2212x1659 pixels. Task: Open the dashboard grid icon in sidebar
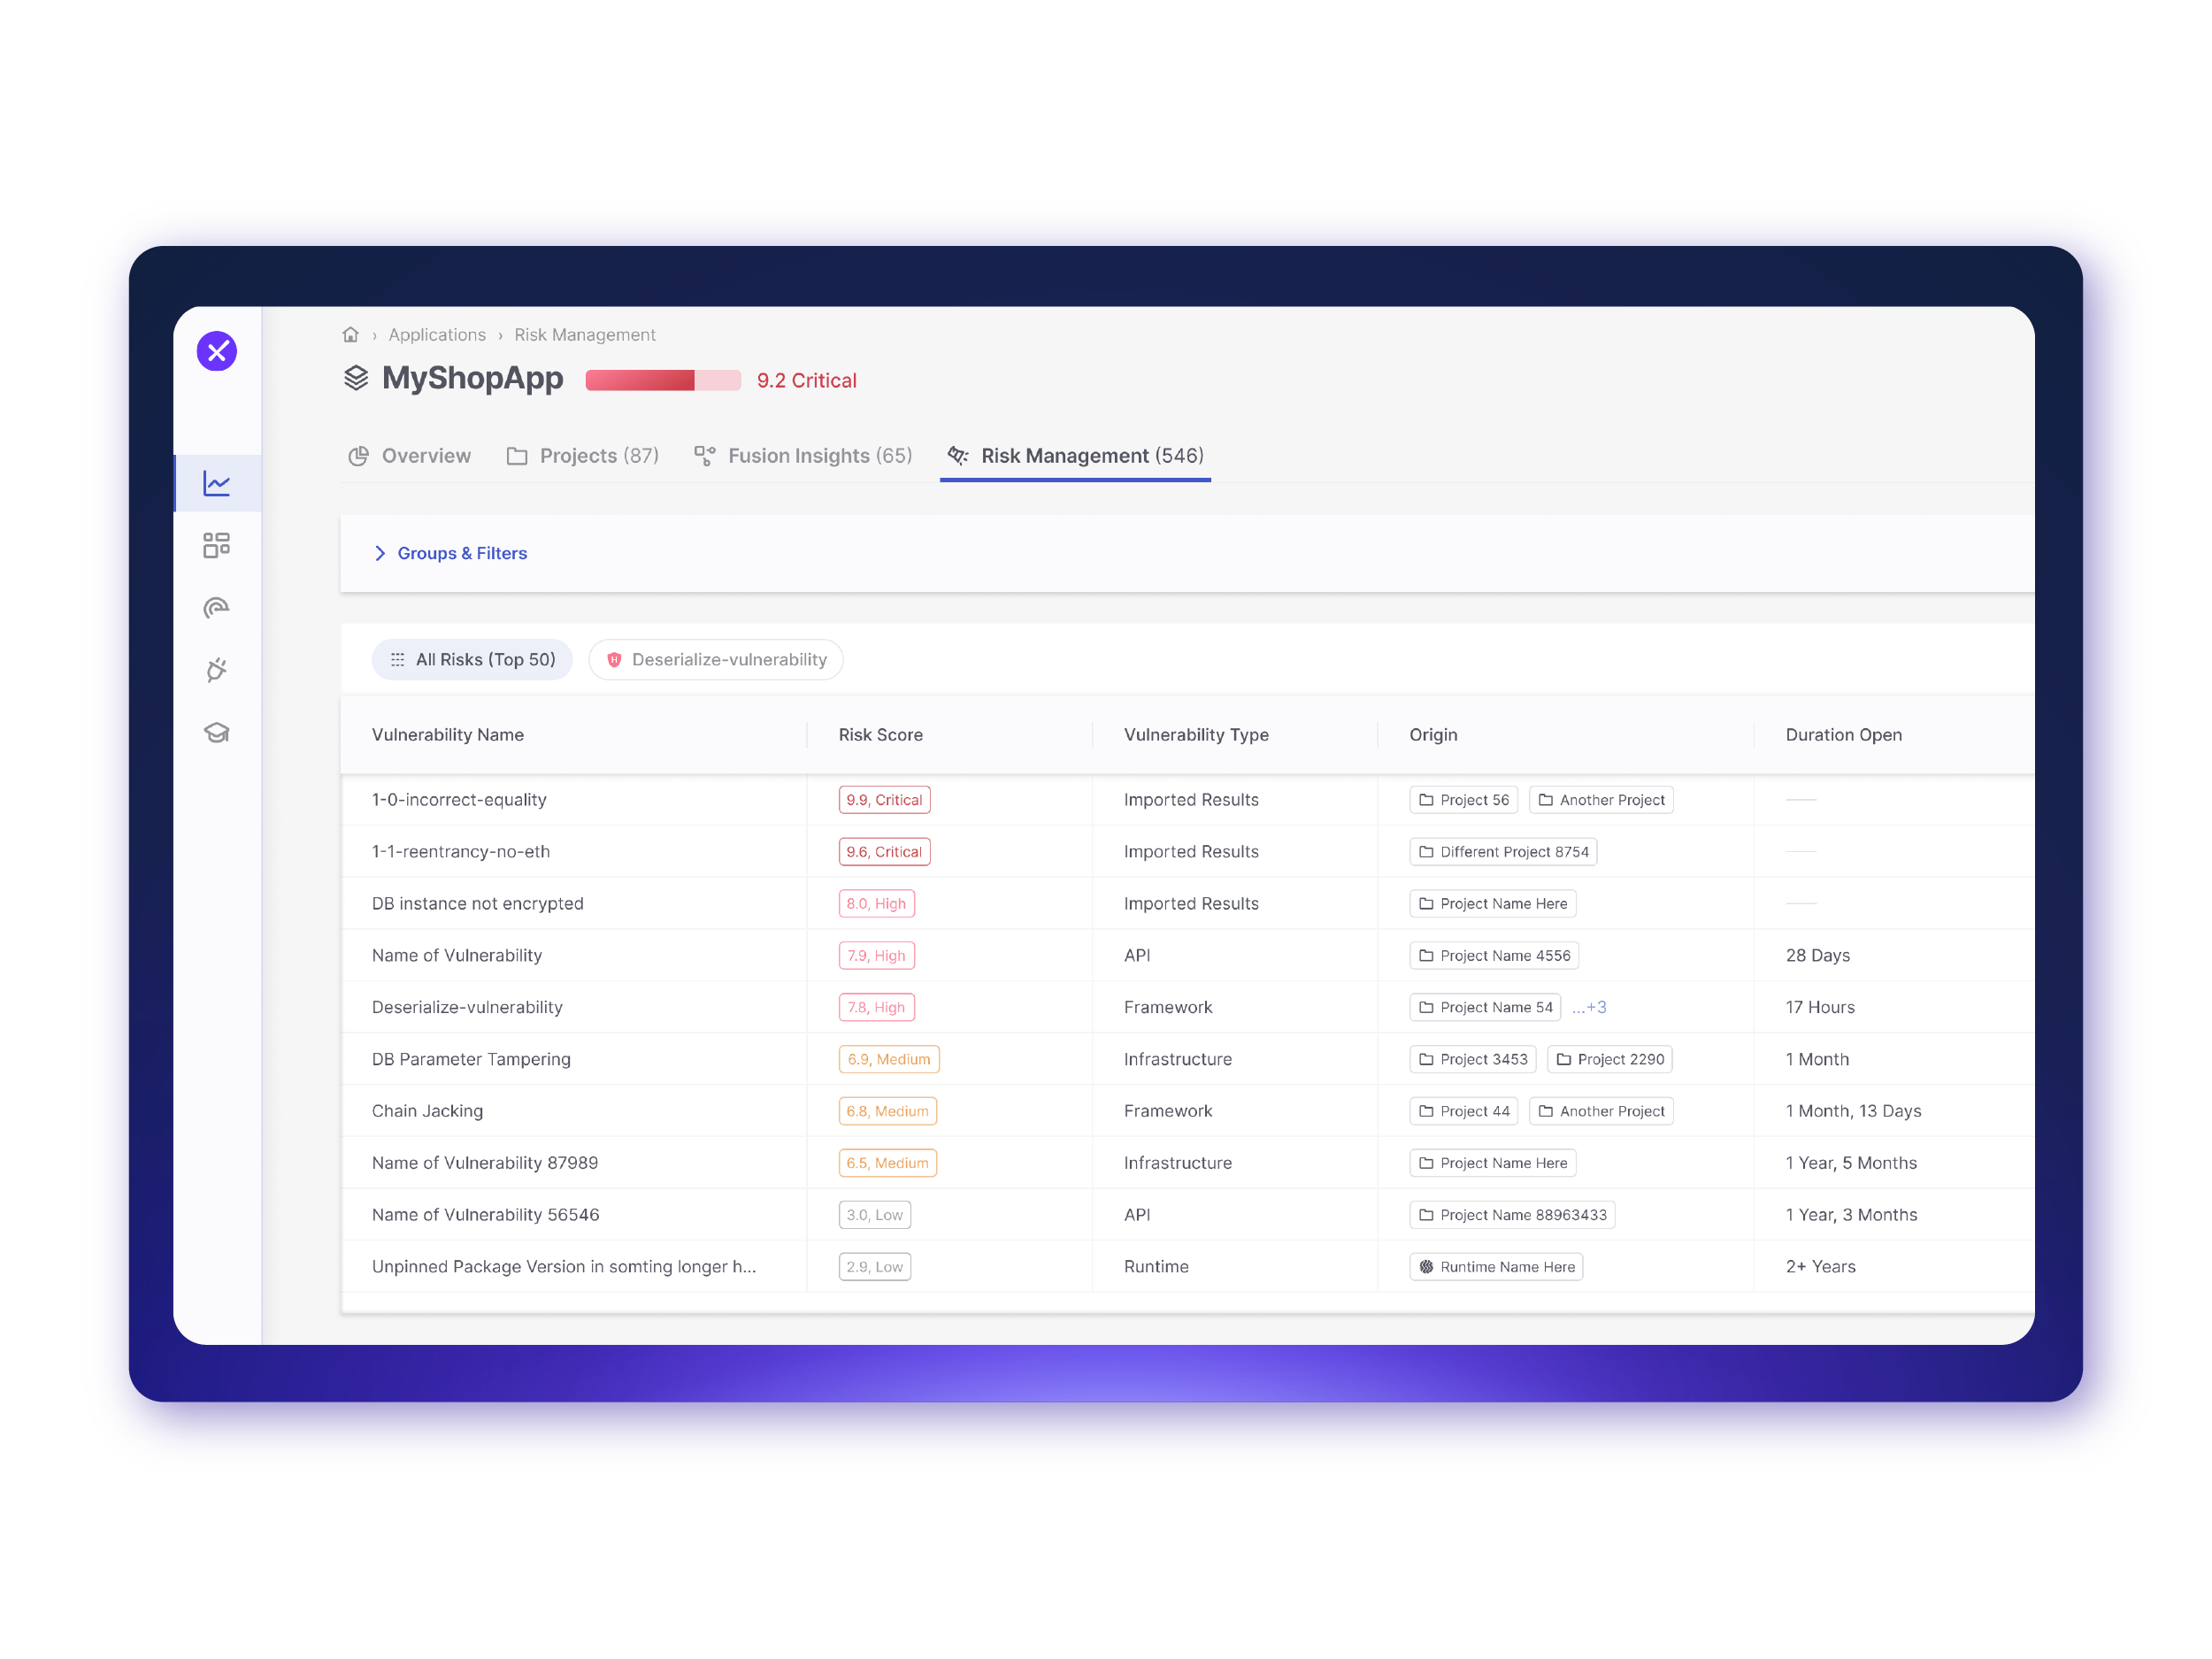(217, 545)
